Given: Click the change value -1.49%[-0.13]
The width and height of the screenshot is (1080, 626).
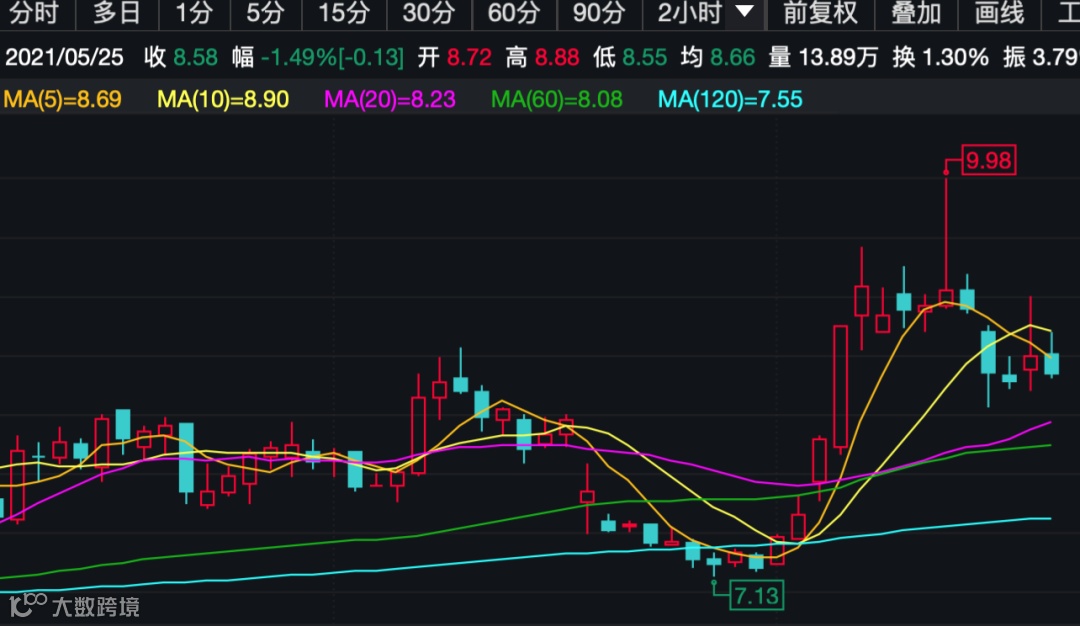Looking at the screenshot, I should tap(333, 57).
